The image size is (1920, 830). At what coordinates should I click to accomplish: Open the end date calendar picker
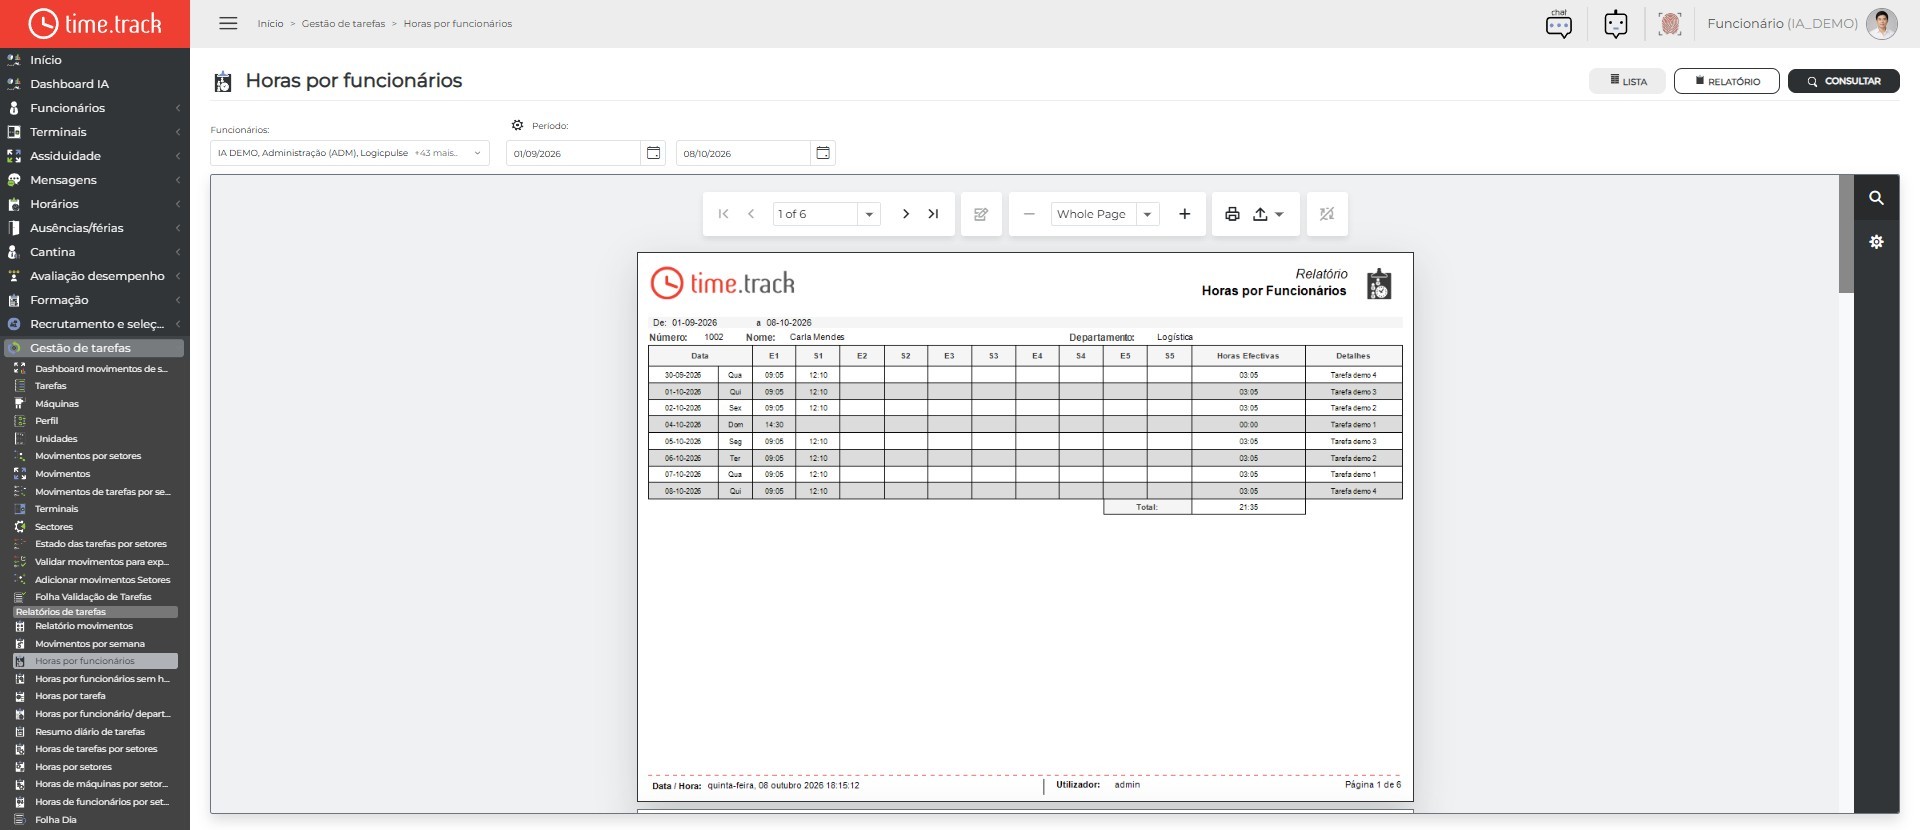(823, 153)
